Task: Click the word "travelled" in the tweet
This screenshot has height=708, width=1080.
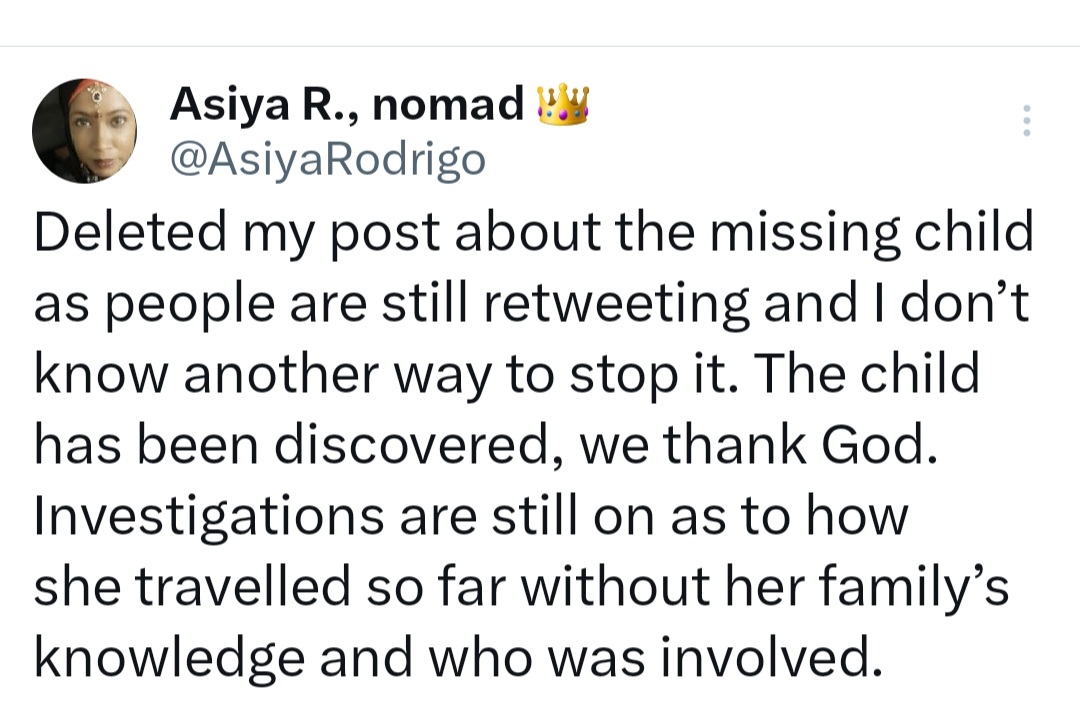Action: pos(242,587)
